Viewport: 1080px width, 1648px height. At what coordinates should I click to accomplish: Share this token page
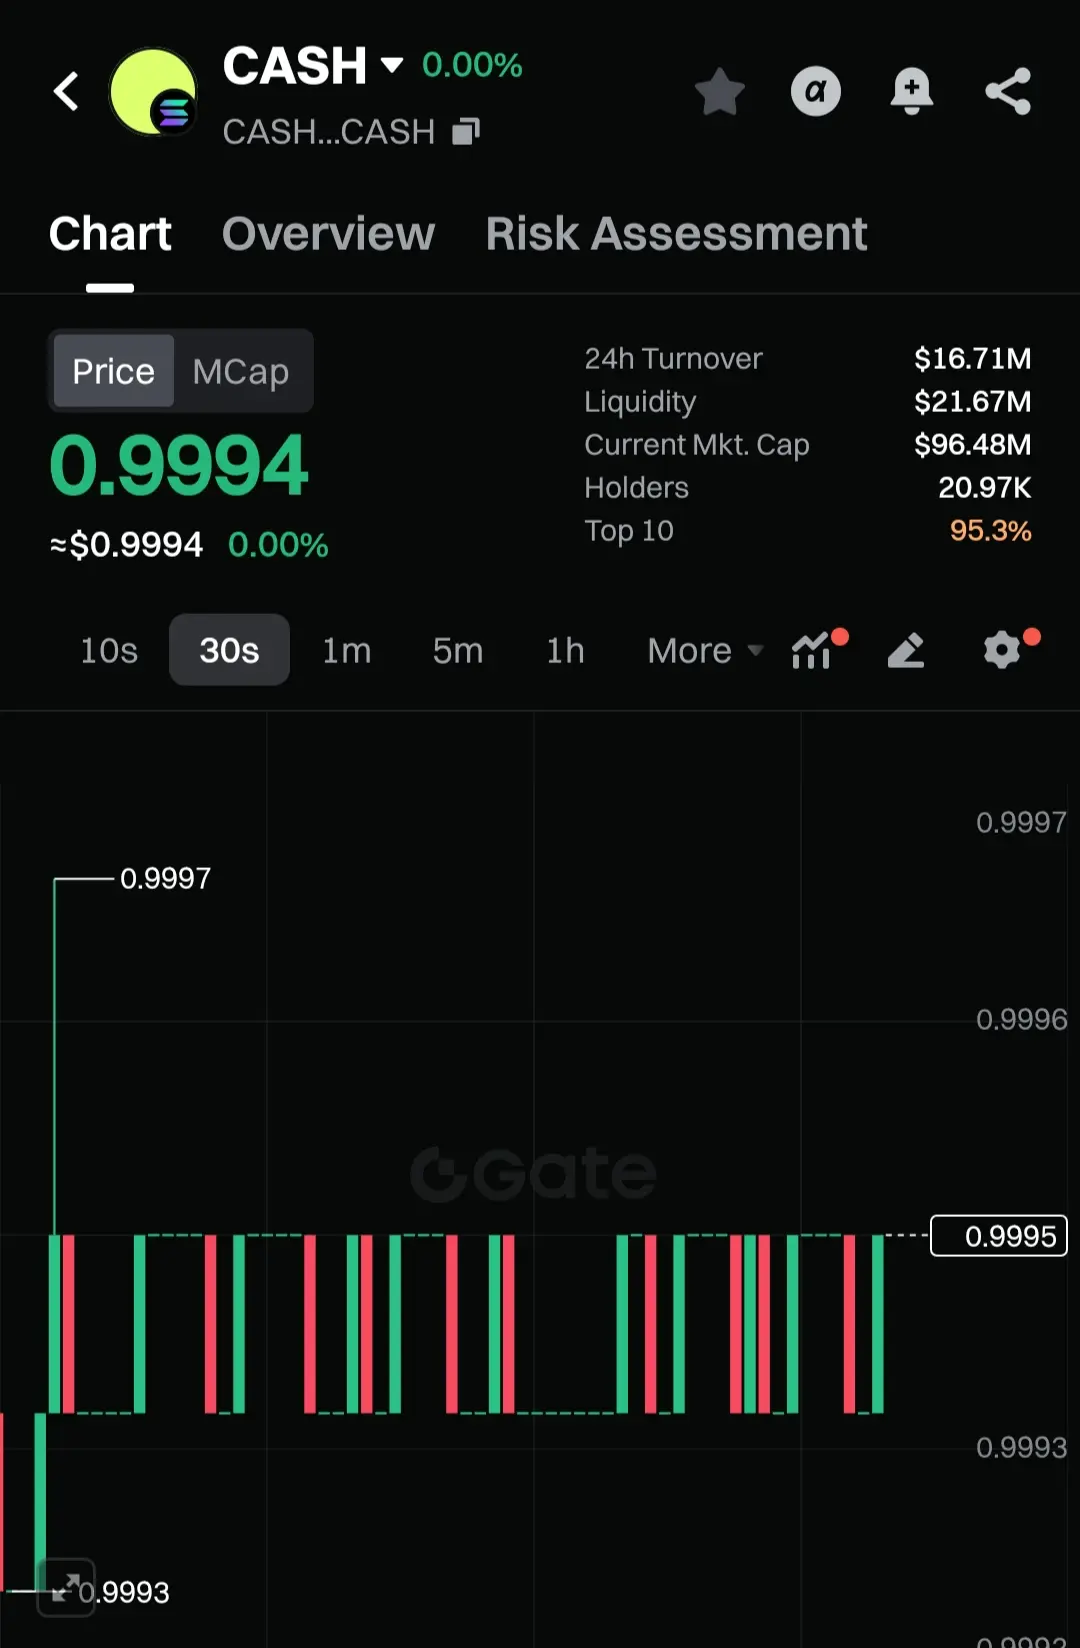tap(1008, 92)
